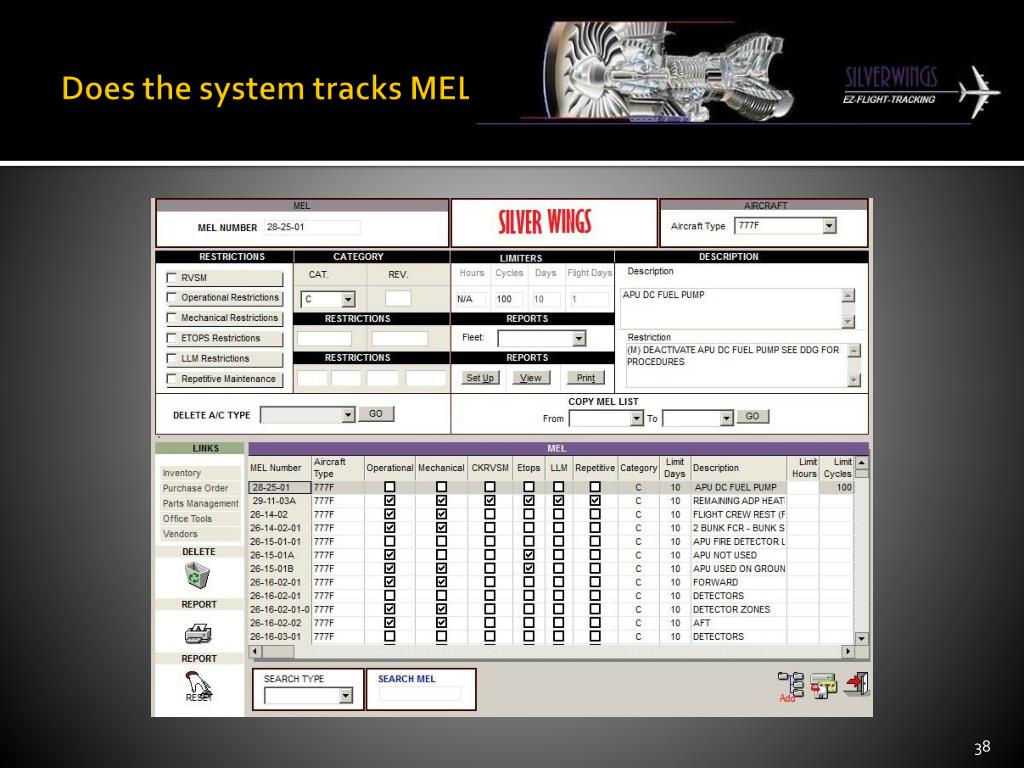Viewport: 1024px width, 768px height.
Task: Click the View report button
Action: (531, 377)
